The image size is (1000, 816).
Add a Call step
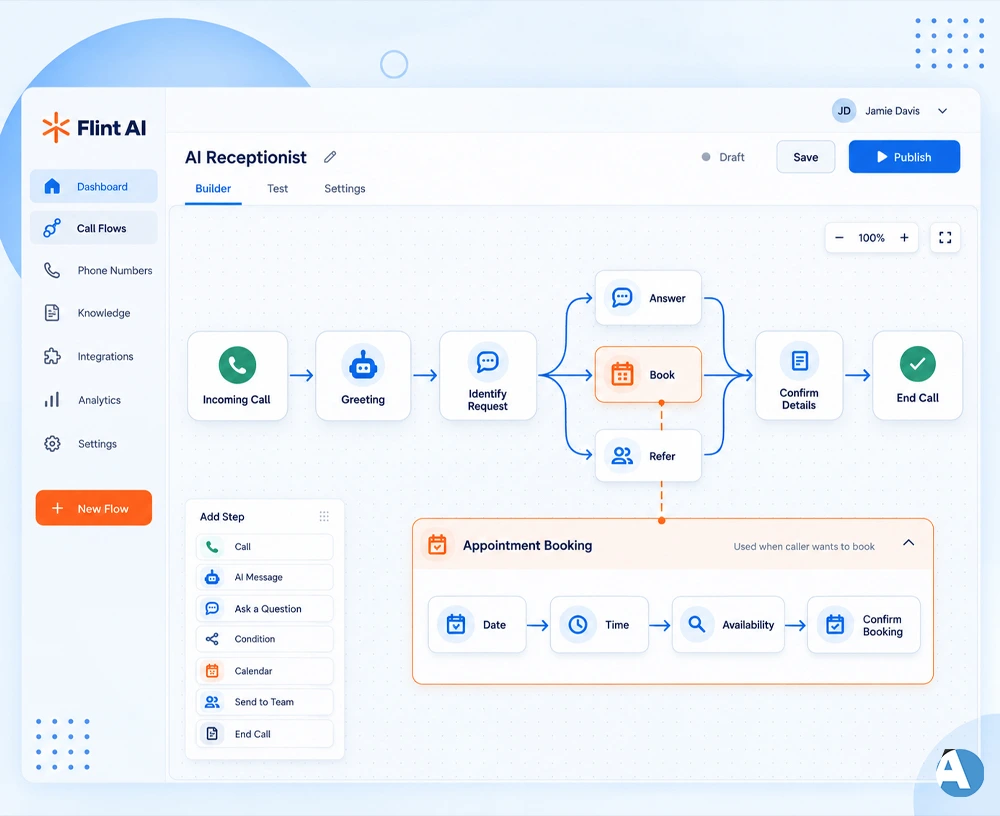click(x=264, y=547)
